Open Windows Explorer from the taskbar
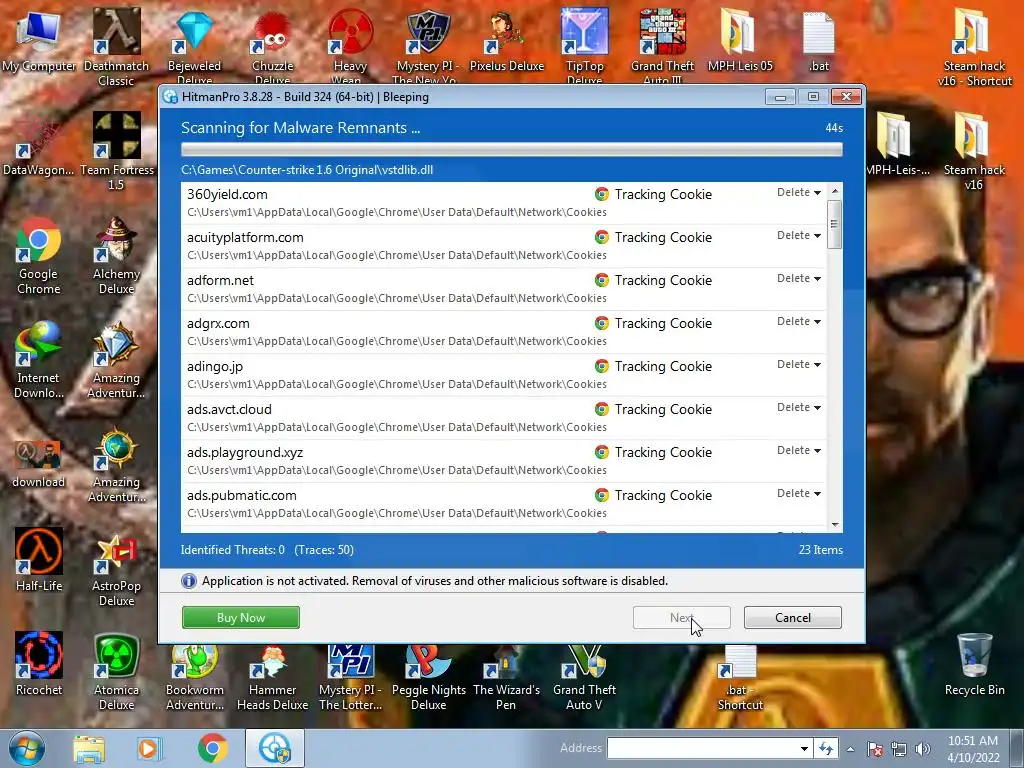1024x768 pixels. pos(89,748)
